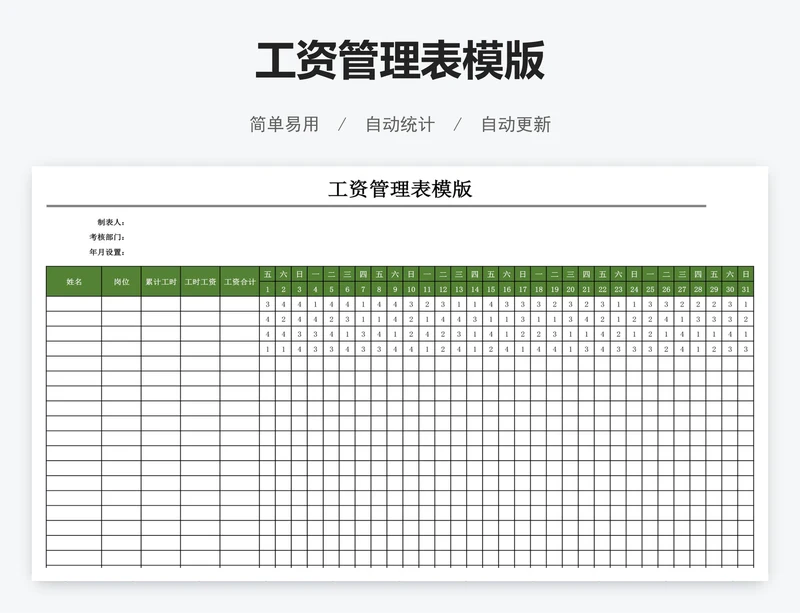Image resolution: width=800 pixels, height=613 pixels.
Task: Click green date header cell 26
Action: 666,289
